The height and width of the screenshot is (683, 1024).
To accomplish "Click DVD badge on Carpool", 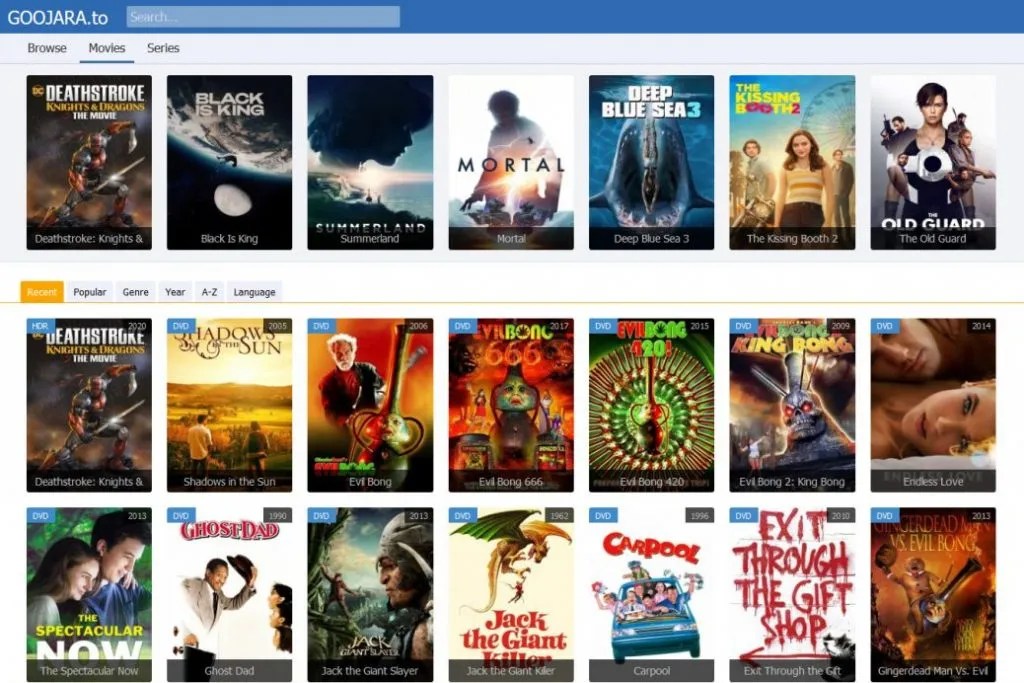I will pos(603,516).
